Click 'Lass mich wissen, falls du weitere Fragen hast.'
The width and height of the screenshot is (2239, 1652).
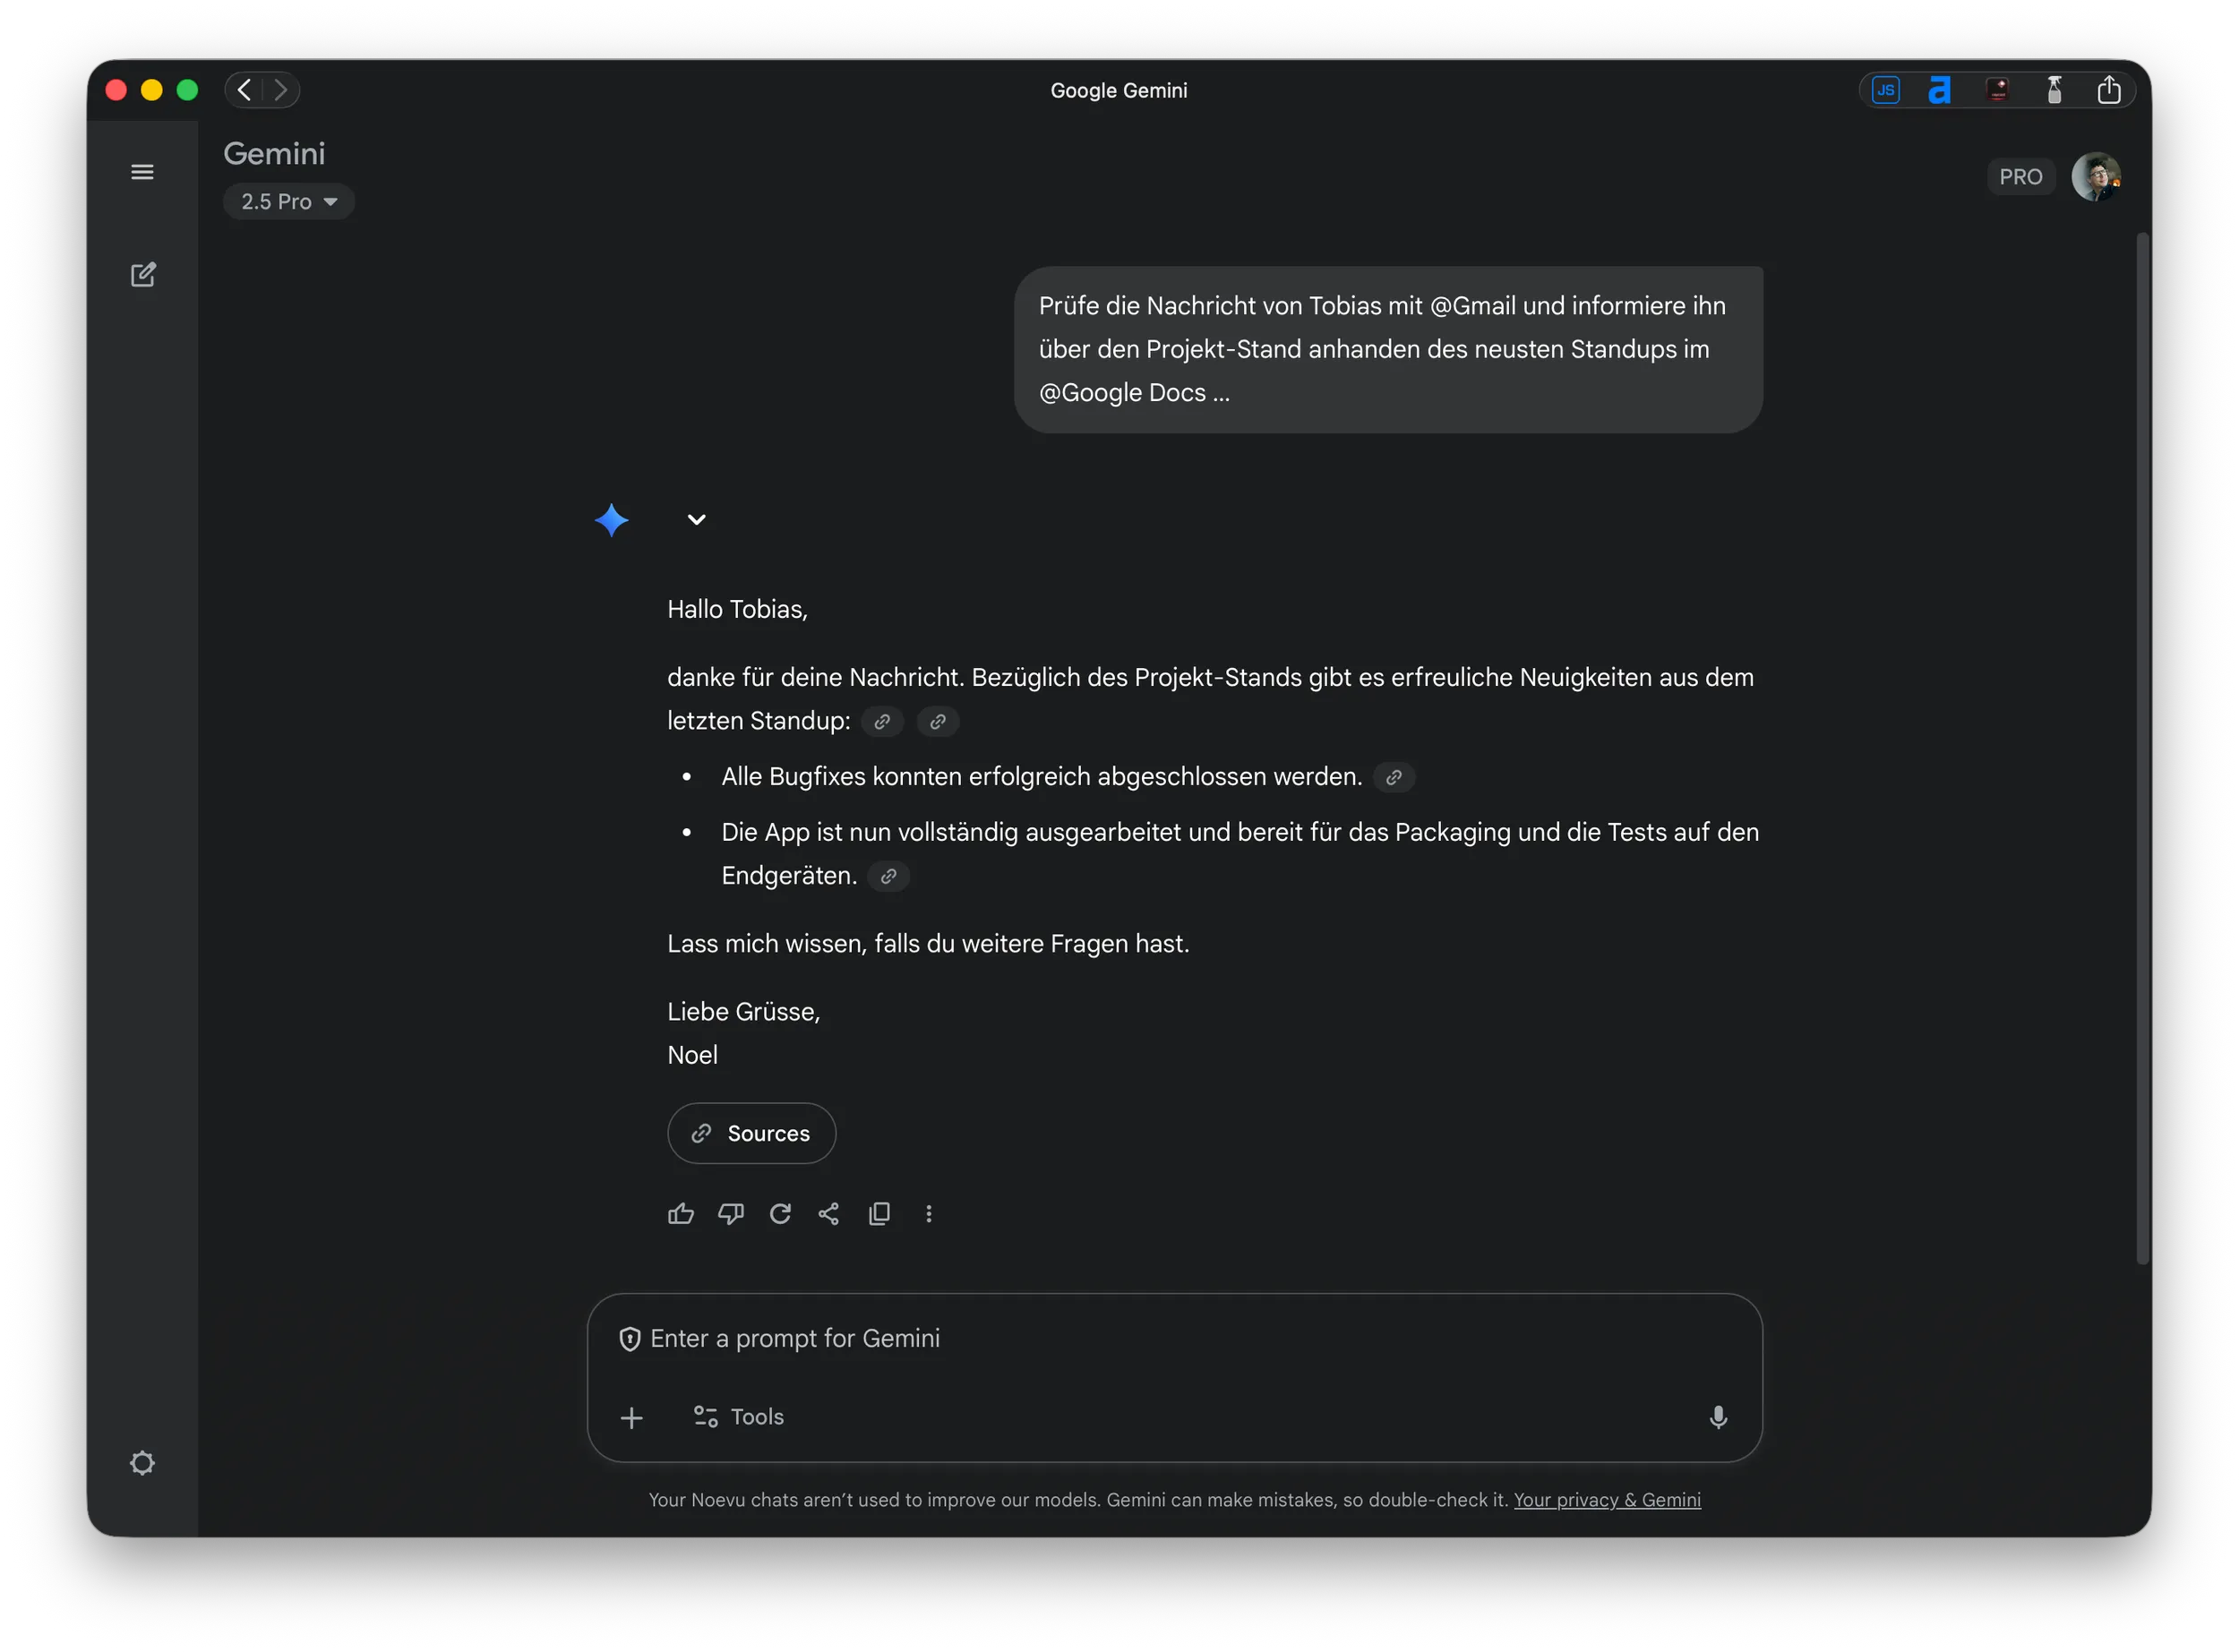coord(928,944)
